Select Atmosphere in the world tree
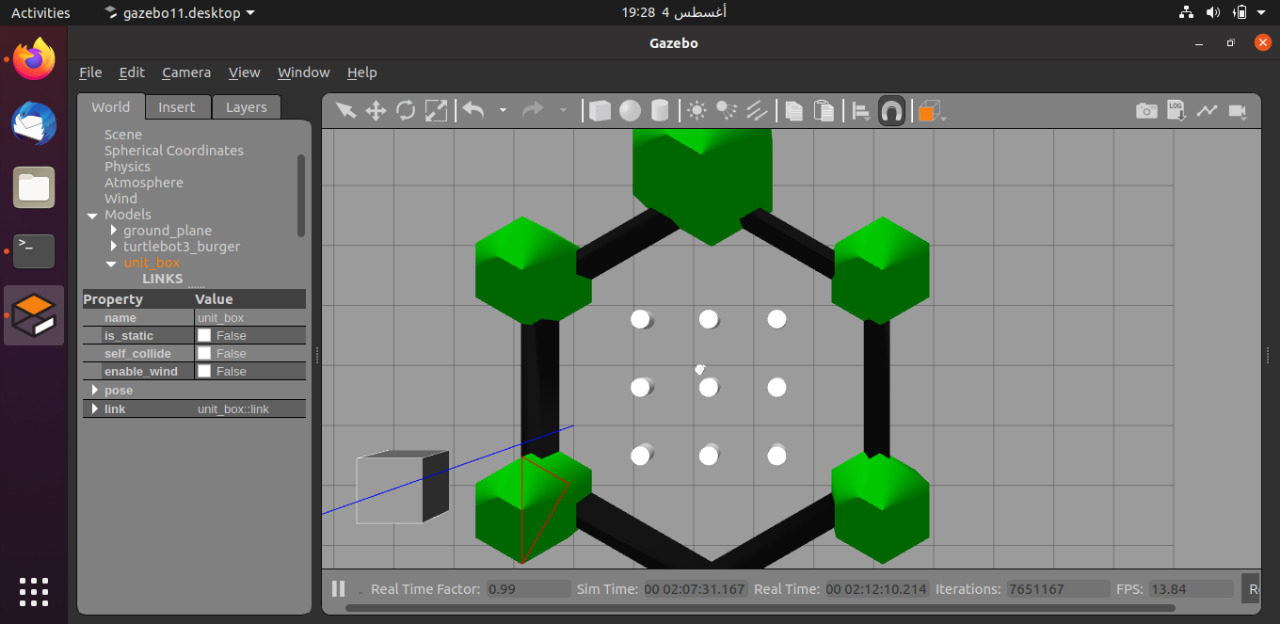The height and width of the screenshot is (624, 1280). coord(144,183)
